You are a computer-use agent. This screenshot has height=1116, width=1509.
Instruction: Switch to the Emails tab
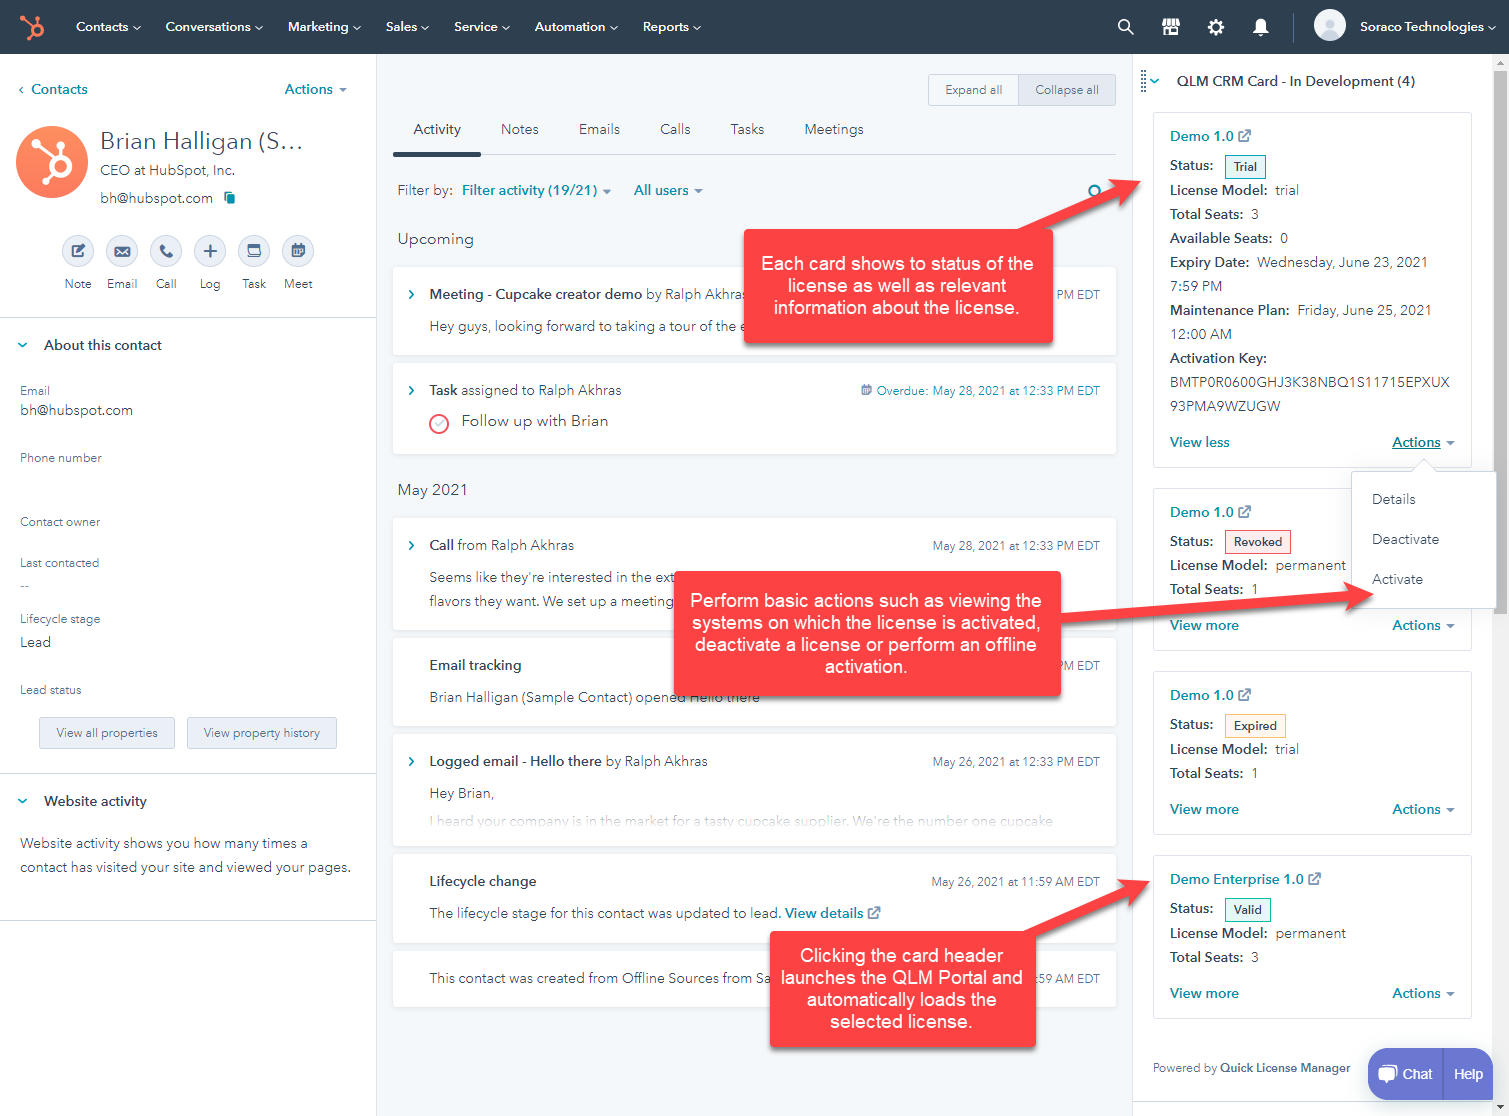599,130
